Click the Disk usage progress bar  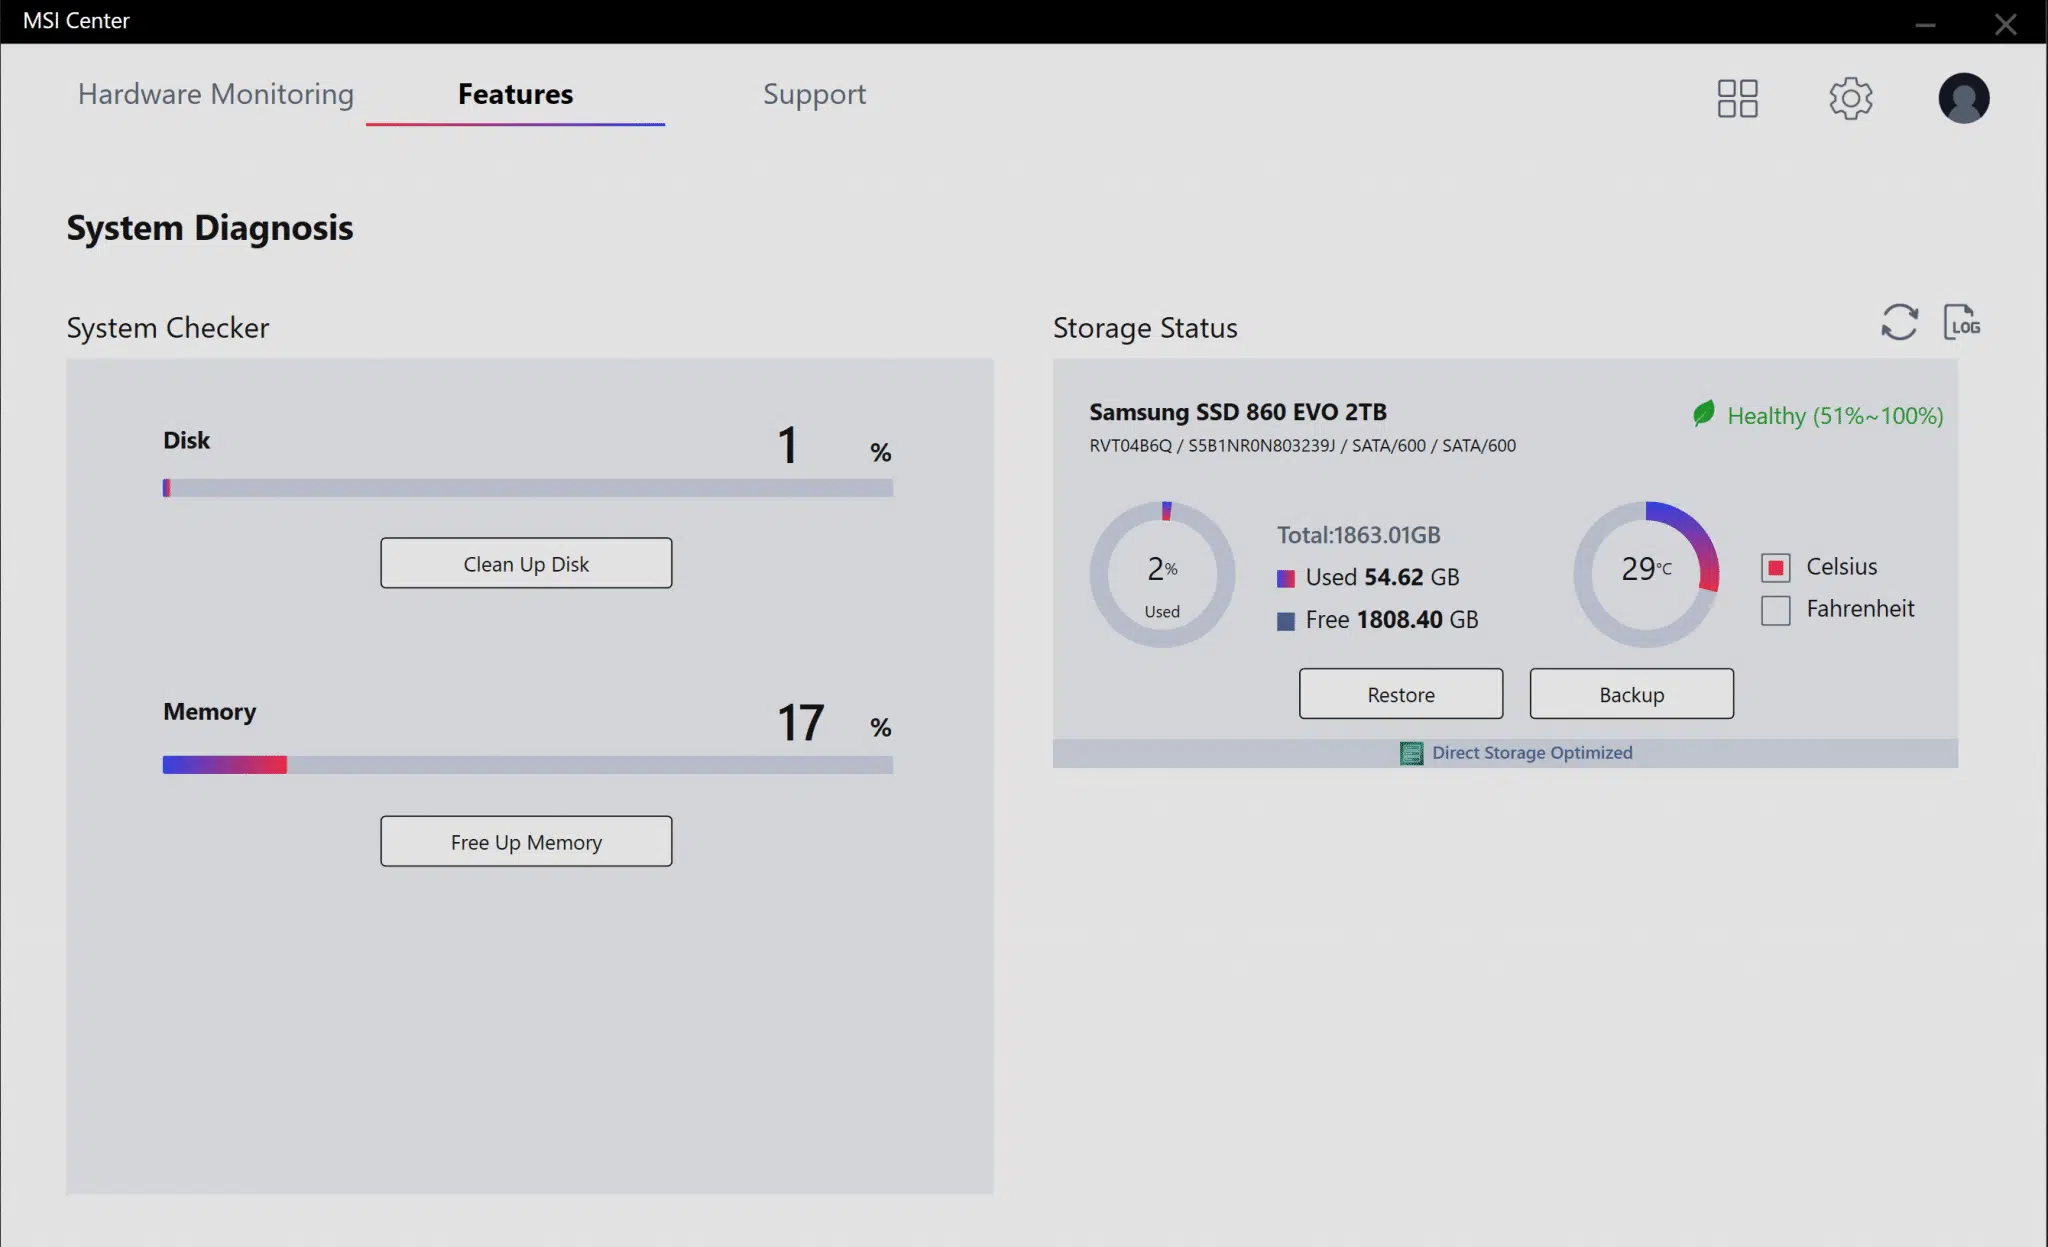click(528, 488)
